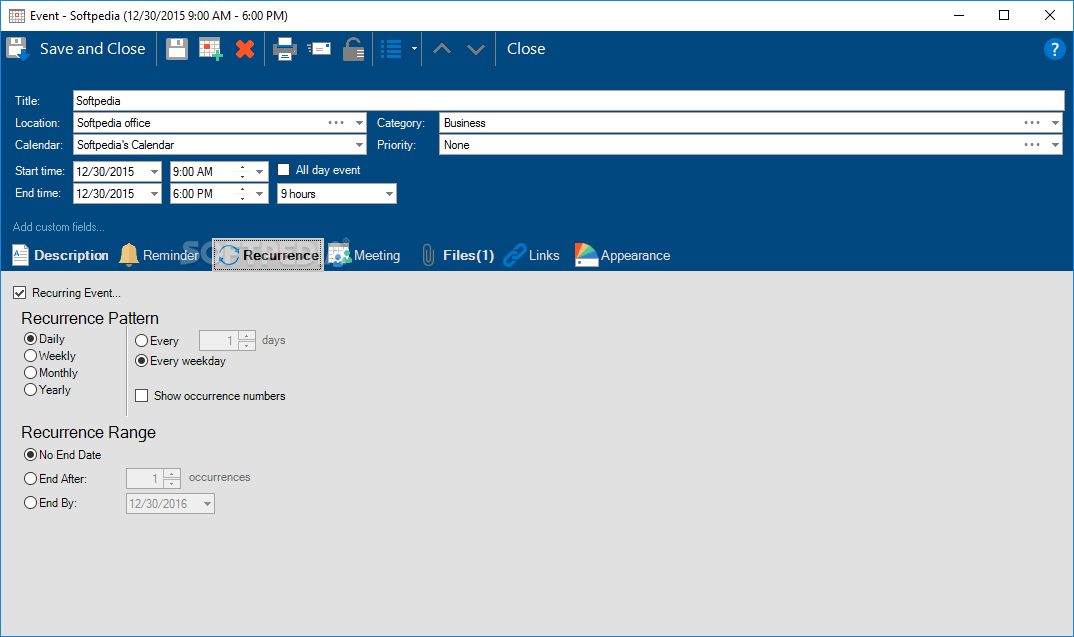This screenshot has width=1074, height=637.
Task: Select the Weekly recurrence pattern
Action: point(30,355)
